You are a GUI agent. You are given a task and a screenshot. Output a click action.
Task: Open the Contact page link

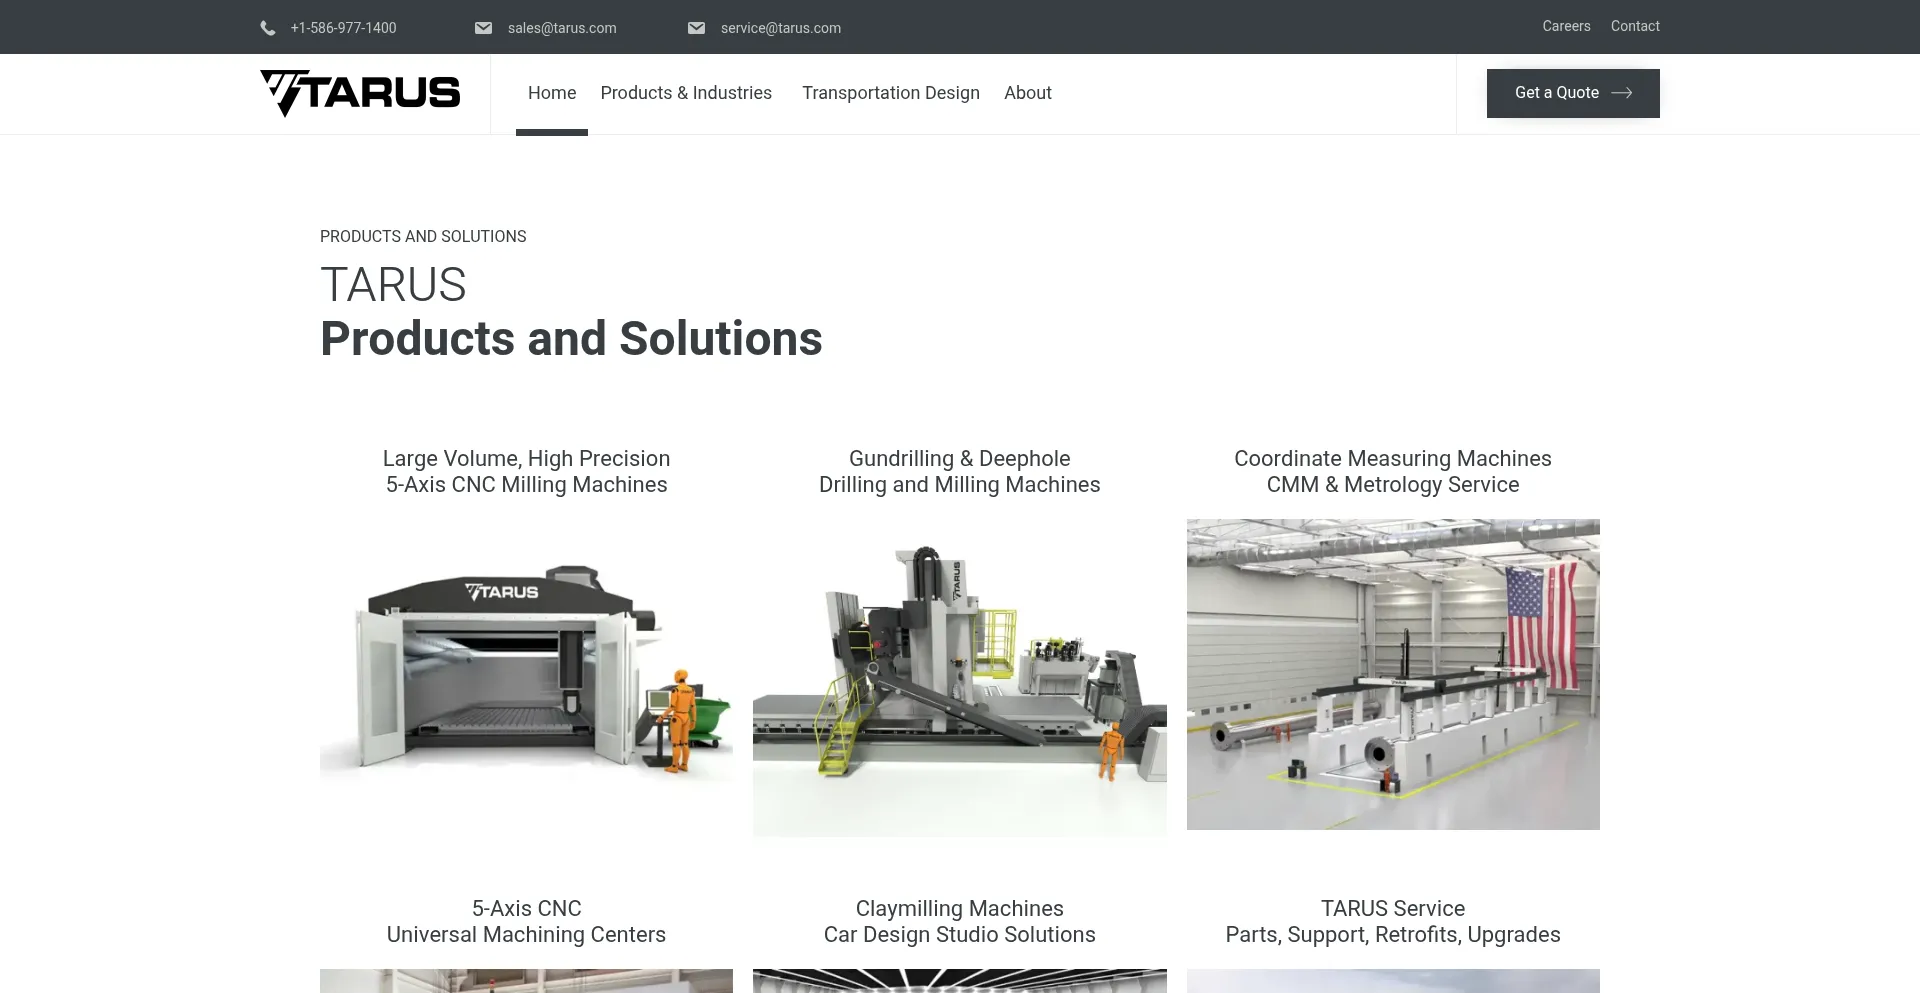point(1635,26)
